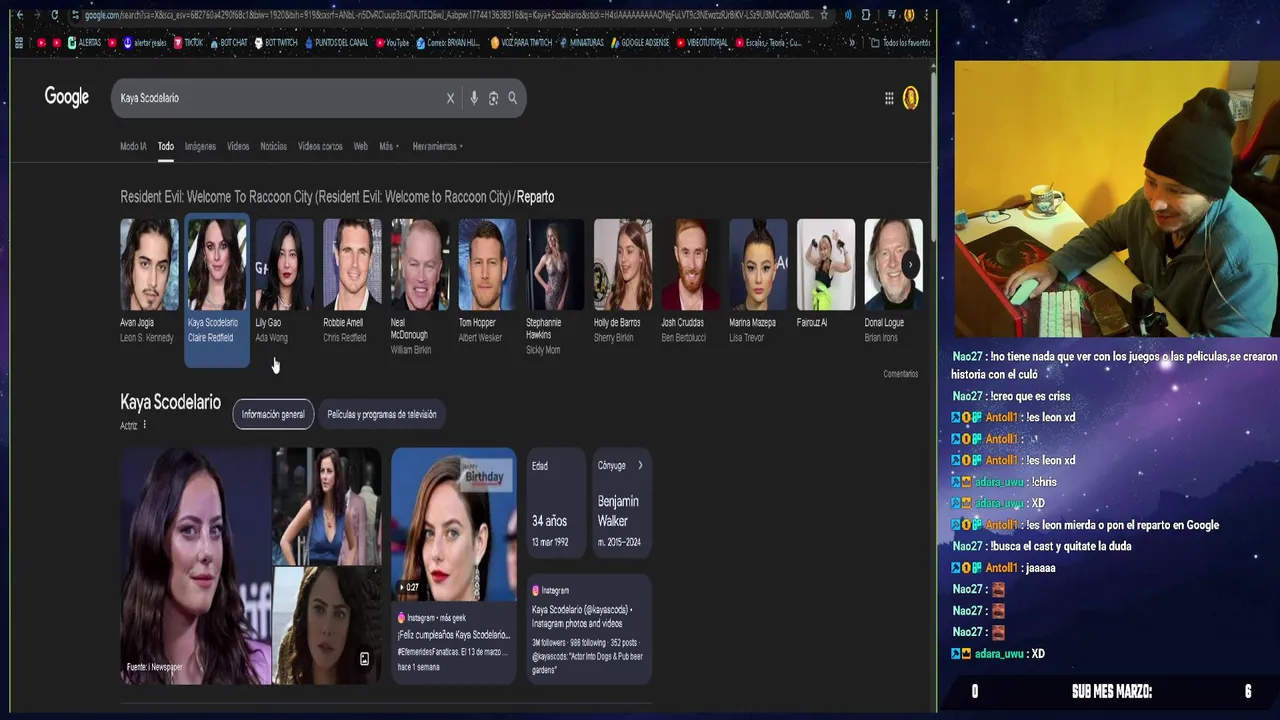Image resolution: width=1280 pixels, height=720 pixels.
Task: Clear the search box with the X
Action: [x=450, y=98]
